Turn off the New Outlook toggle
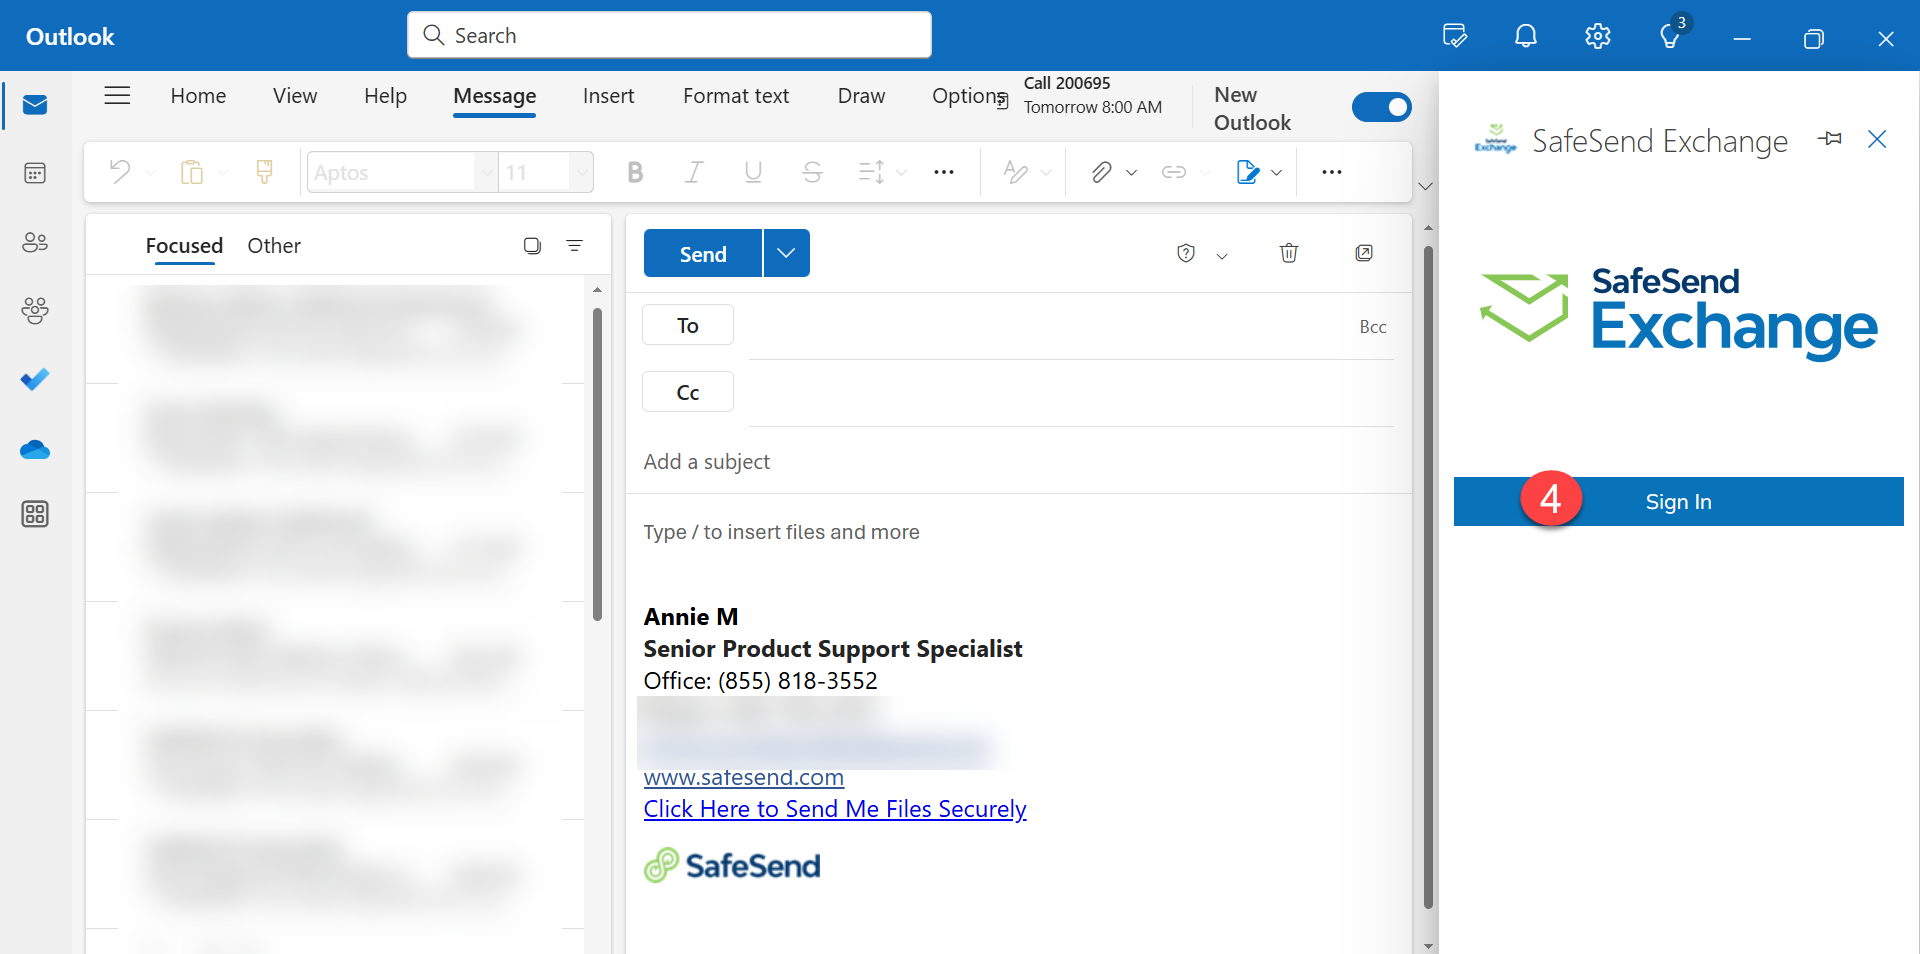 coord(1382,107)
